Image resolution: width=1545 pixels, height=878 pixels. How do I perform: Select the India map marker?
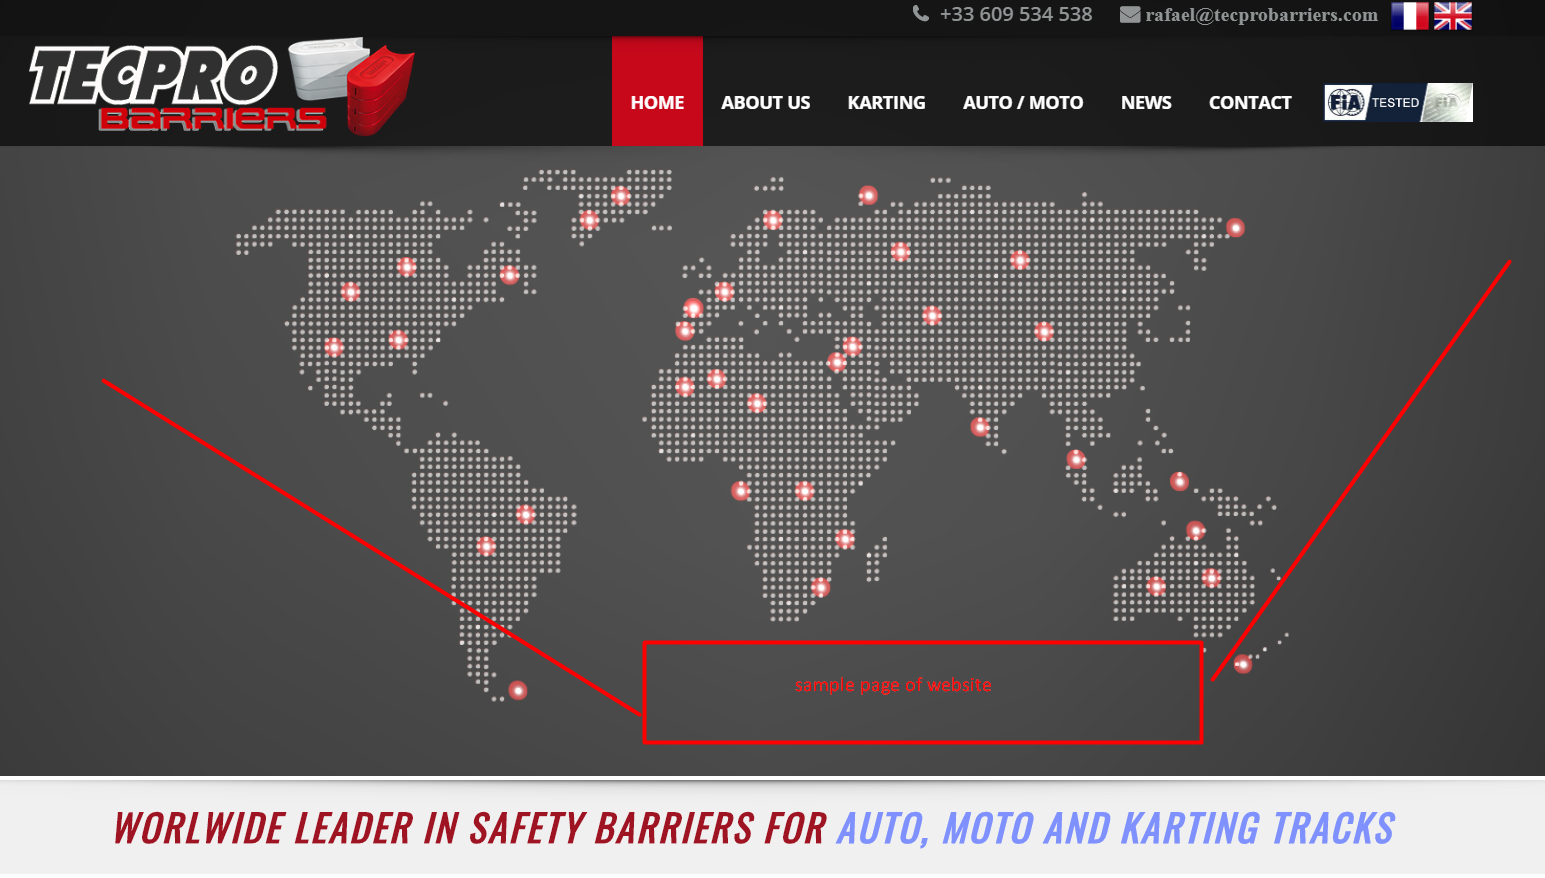pyautogui.click(x=980, y=427)
